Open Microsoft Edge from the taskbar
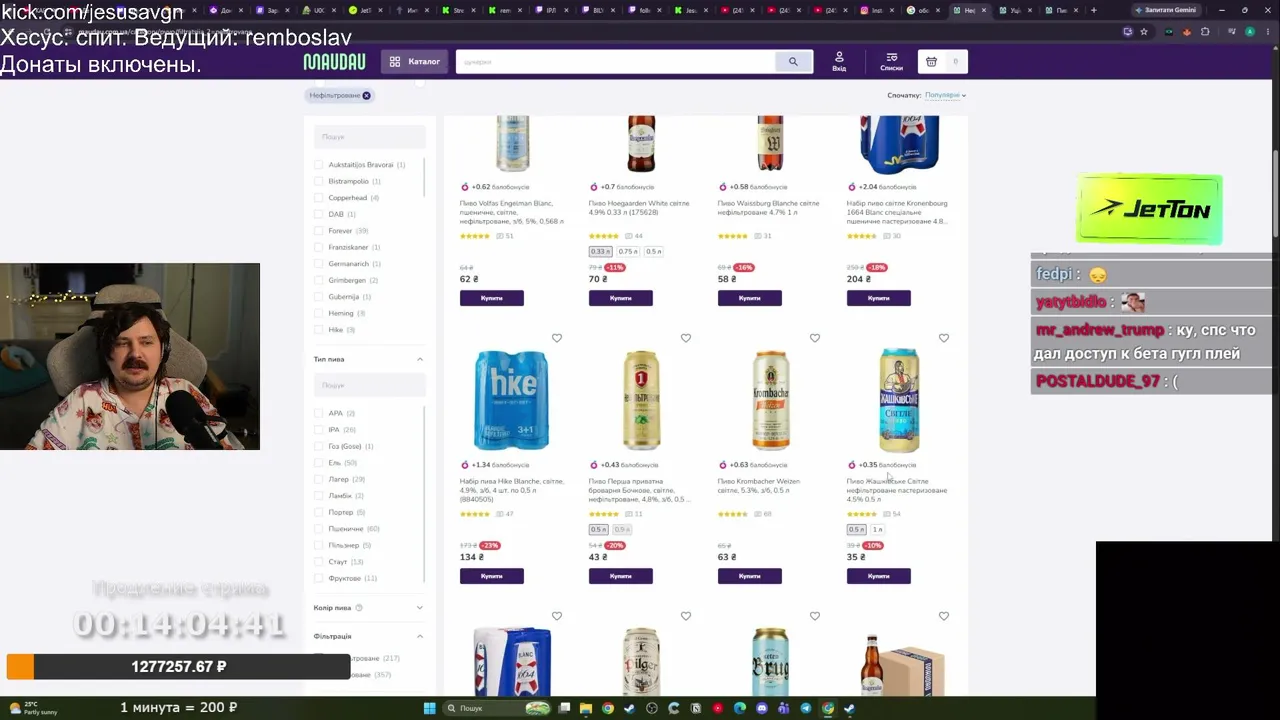 pyautogui.click(x=740, y=708)
